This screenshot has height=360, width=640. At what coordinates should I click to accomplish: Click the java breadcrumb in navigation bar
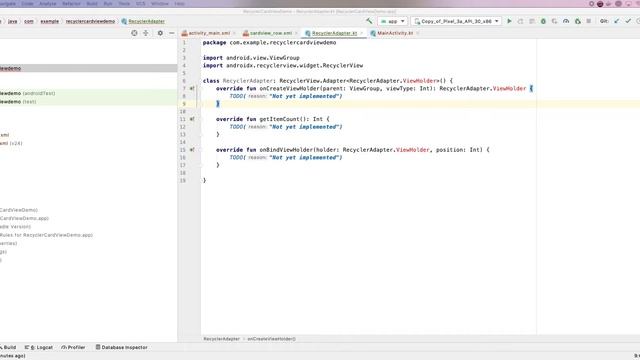click(13, 21)
